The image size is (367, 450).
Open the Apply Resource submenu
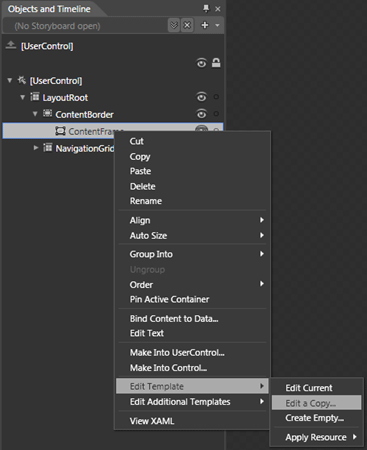[316, 437]
